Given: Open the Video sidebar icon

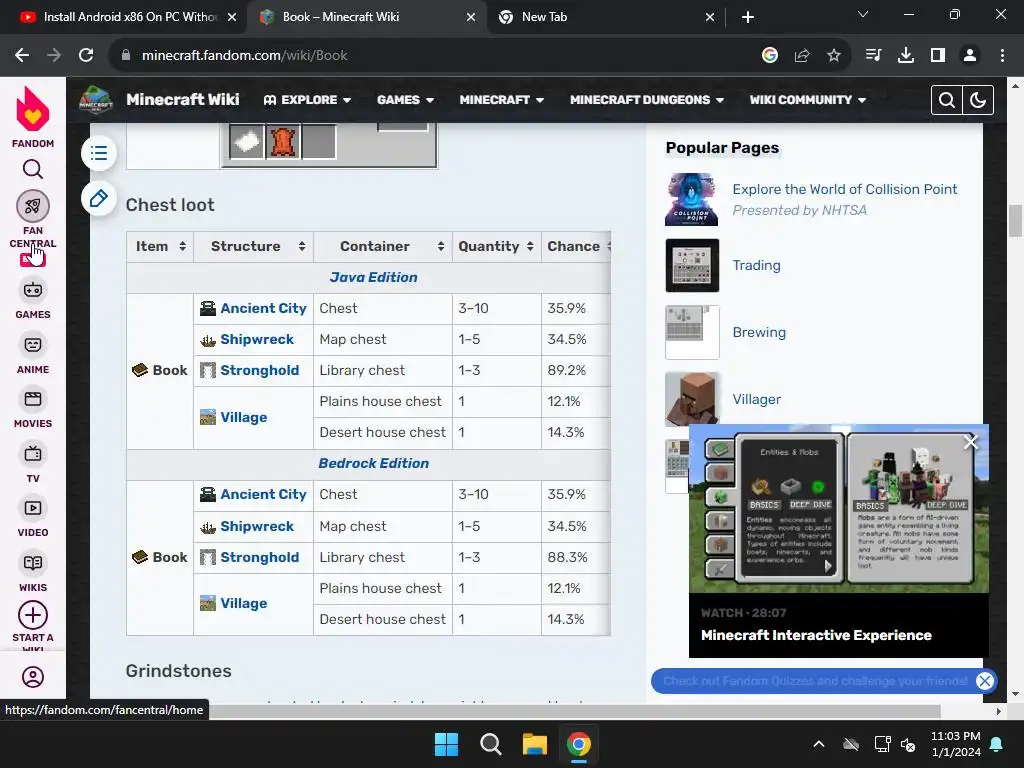Looking at the screenshot, I should point(33,508).
